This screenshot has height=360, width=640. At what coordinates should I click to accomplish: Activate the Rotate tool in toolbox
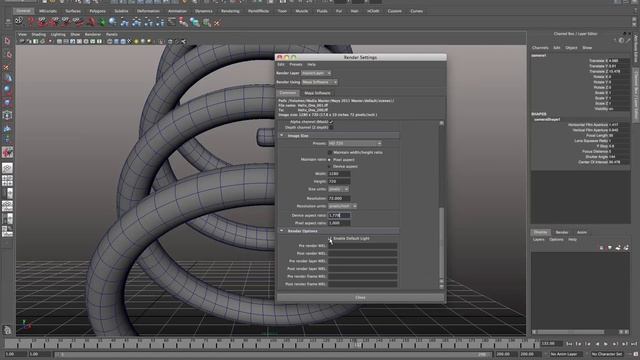click(x=7, y=90)
